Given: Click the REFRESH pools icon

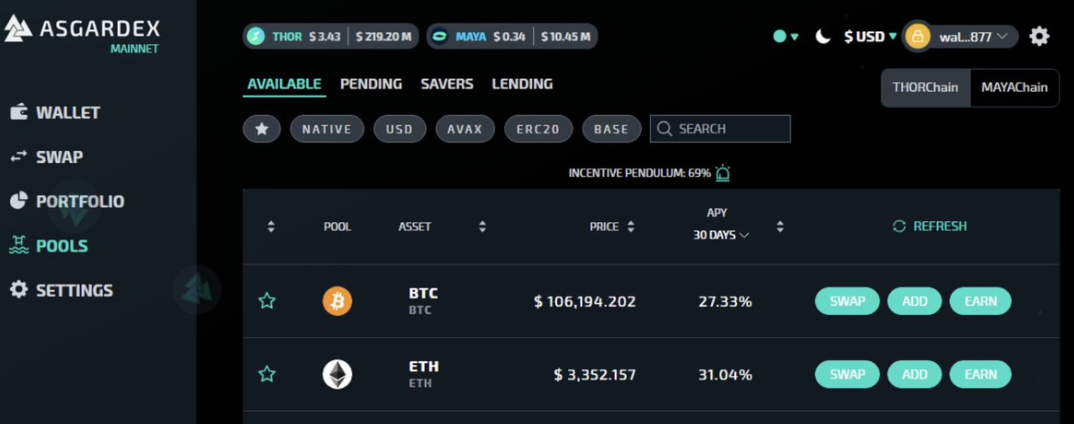Looking at the screenshot, I should (x=899, y=227).
